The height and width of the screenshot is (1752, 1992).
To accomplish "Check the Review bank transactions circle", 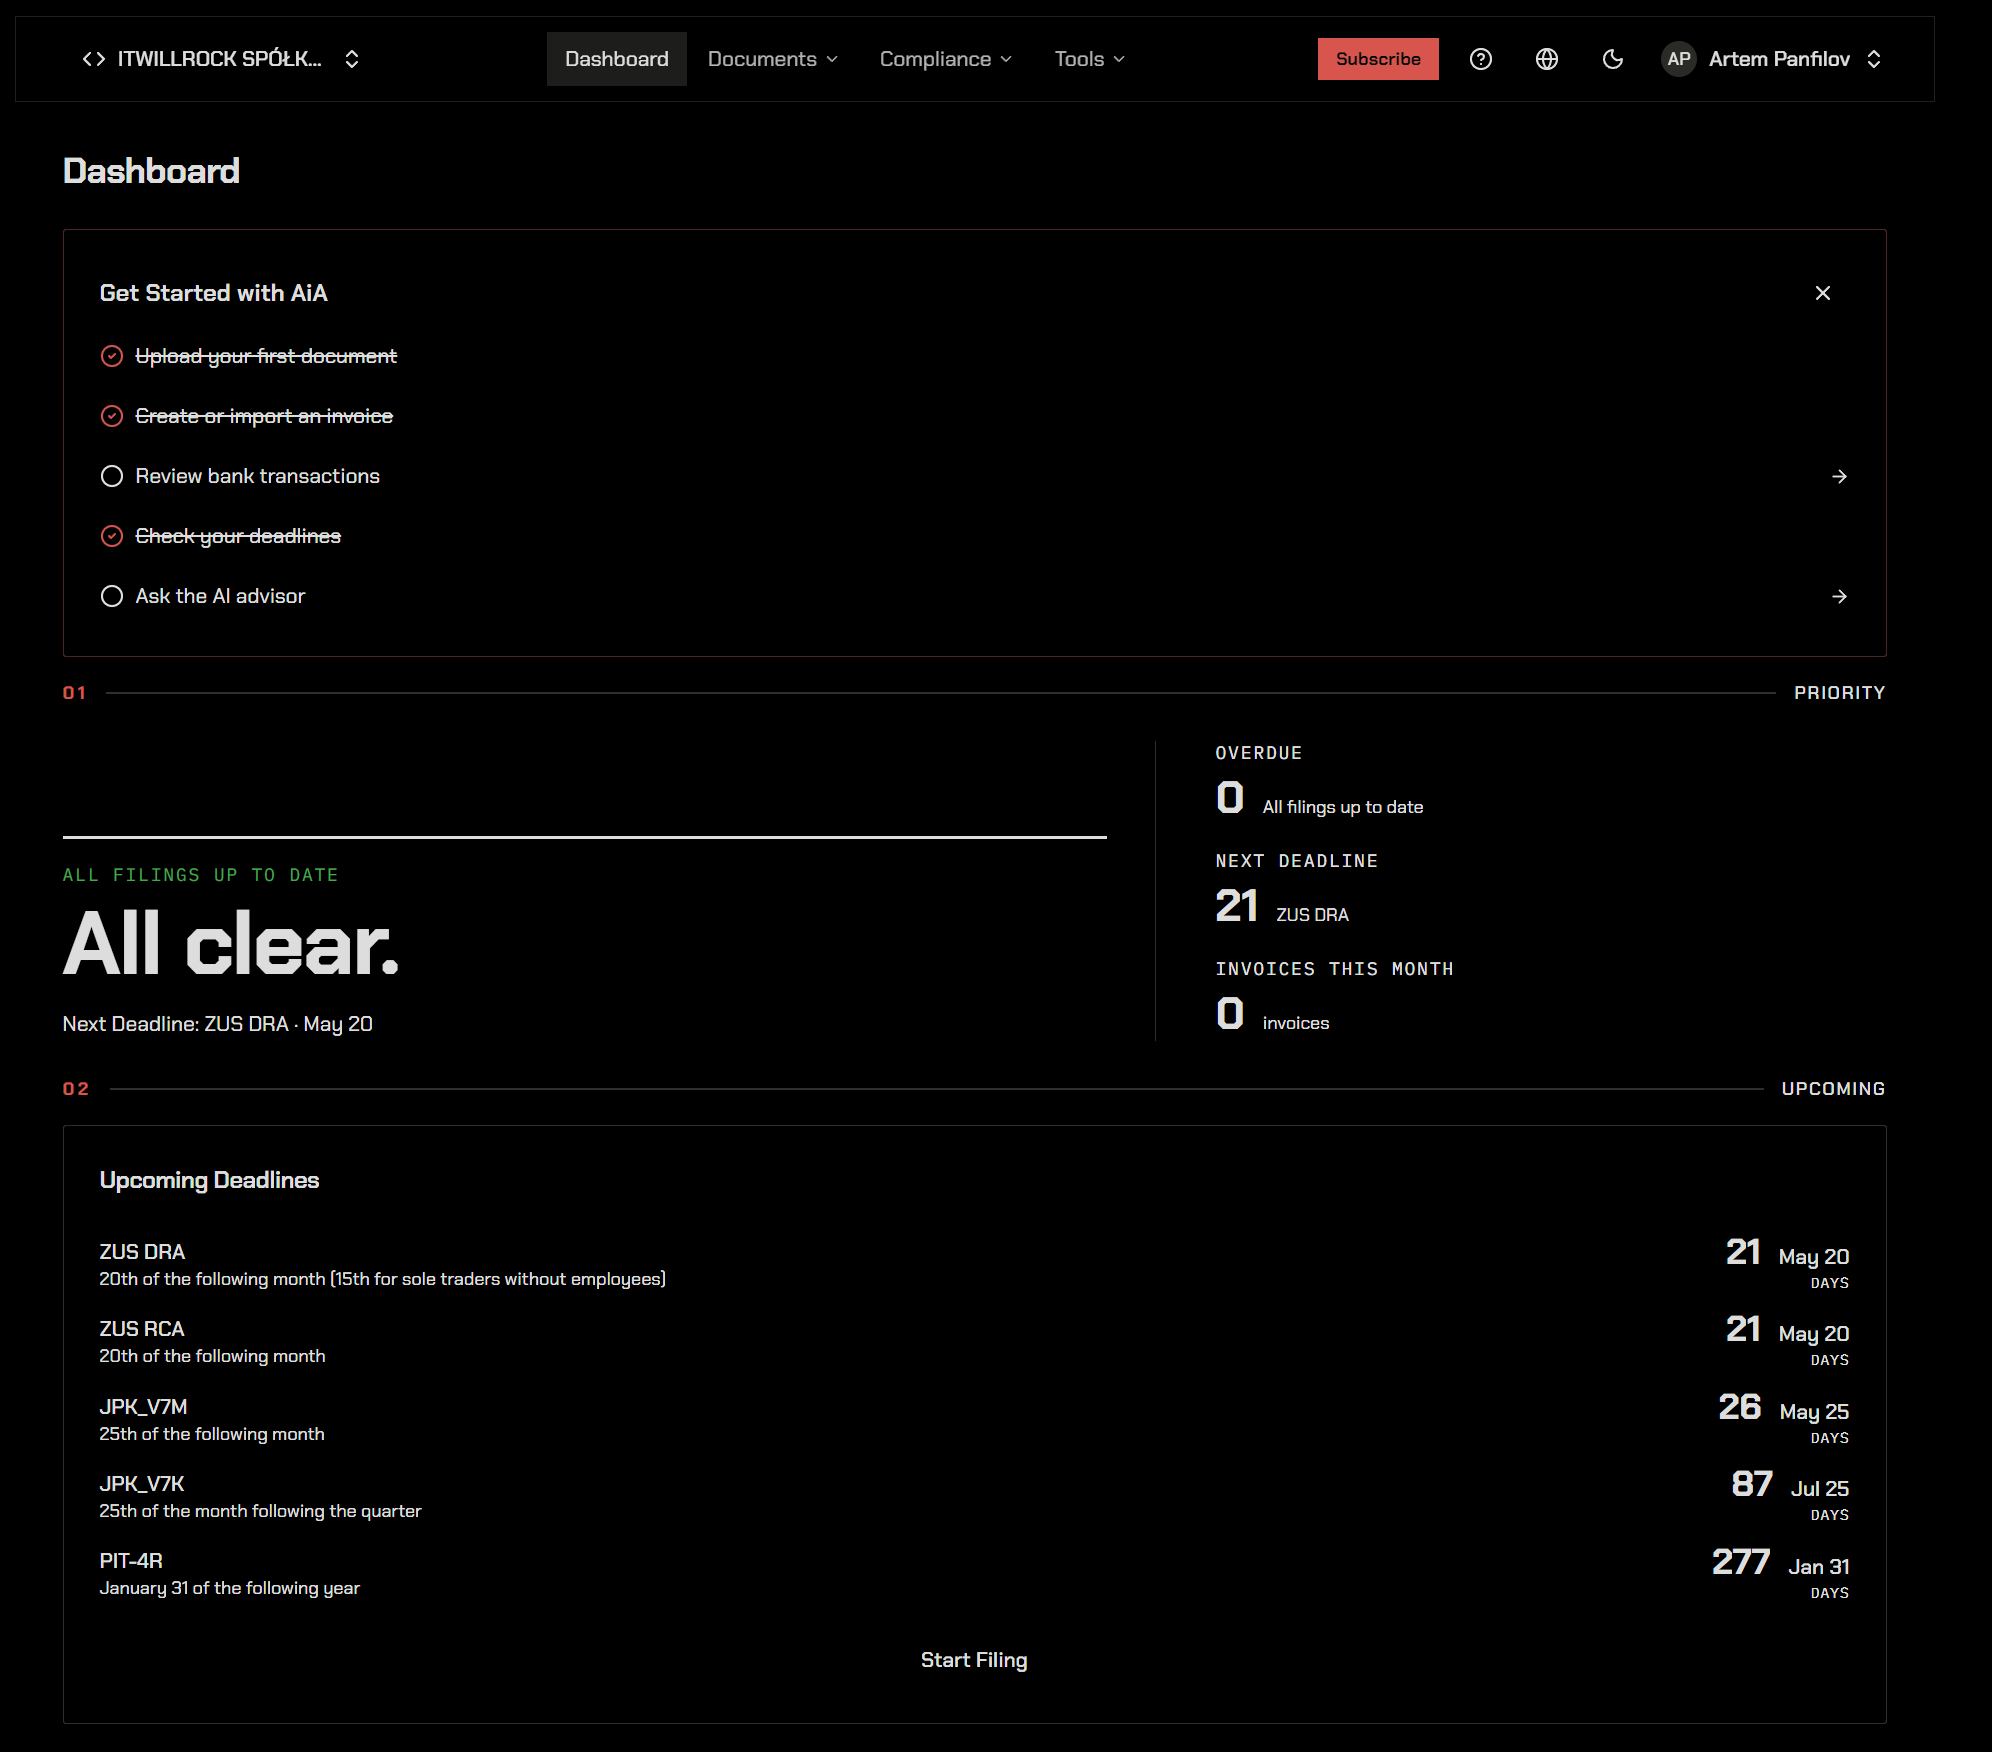I will pyautogui.click(x=112, y=476).
